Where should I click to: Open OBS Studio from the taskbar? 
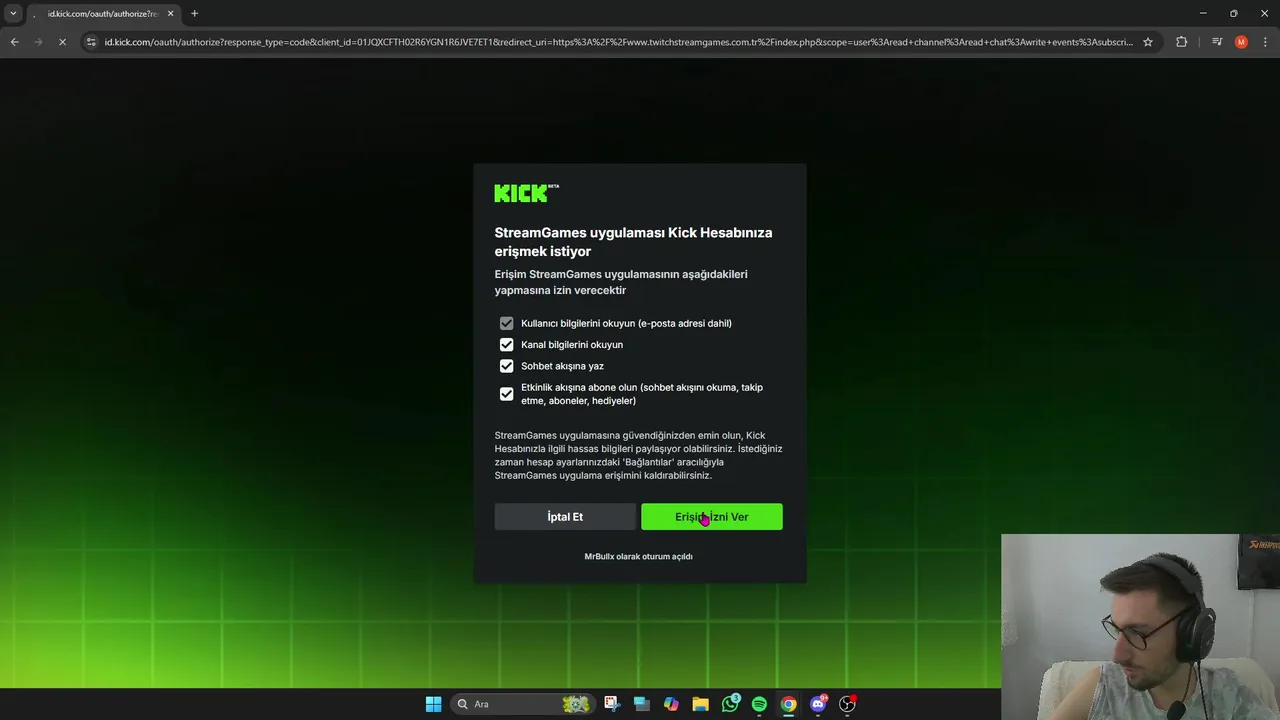[847, 704]
